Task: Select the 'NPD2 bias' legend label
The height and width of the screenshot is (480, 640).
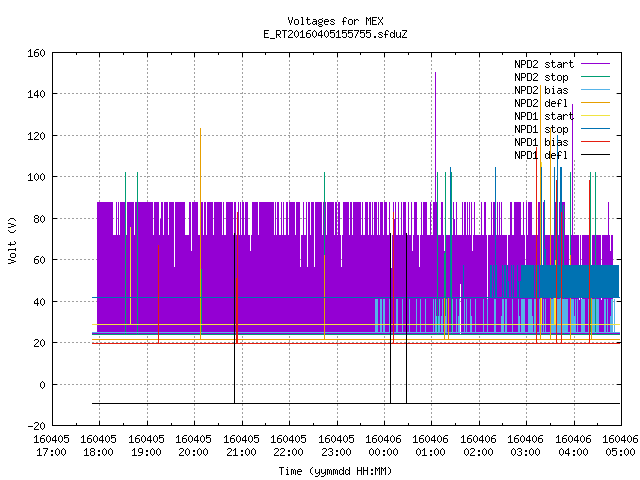Action: click(541, 90)
